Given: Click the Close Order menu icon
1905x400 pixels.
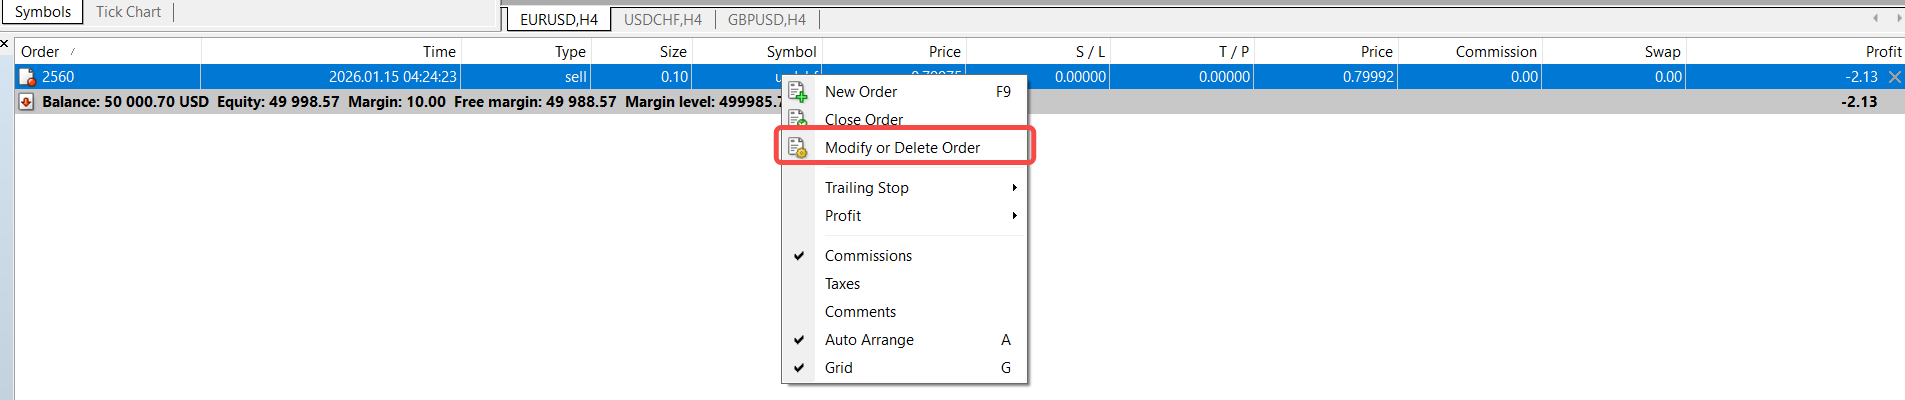Looking at the screenshot, I should (797, 119).
